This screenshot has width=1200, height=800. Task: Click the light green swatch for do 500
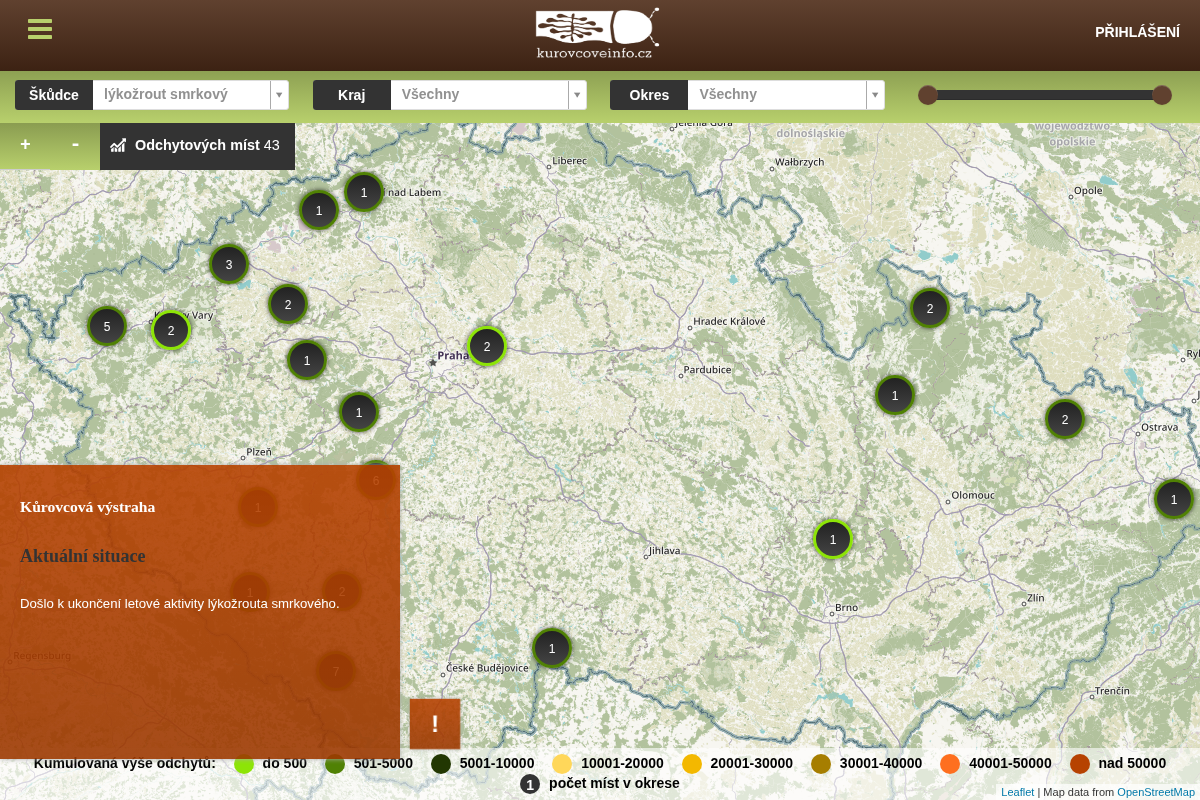(244, 764)
